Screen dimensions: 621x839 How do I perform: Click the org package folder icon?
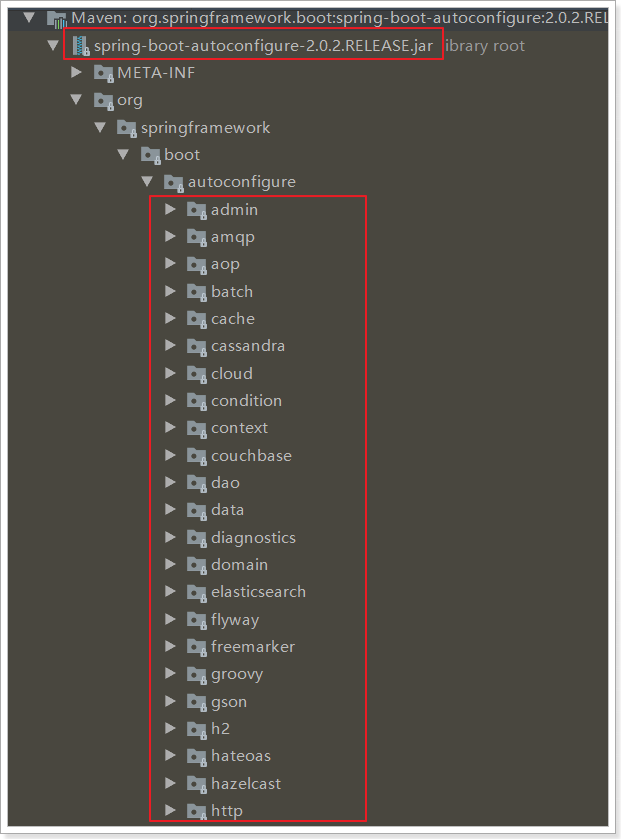[x=103, y=101]
